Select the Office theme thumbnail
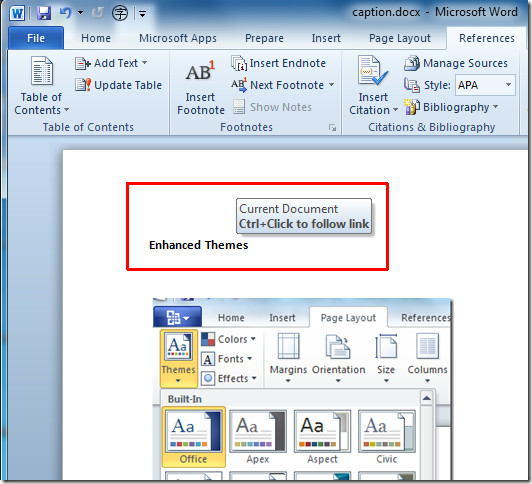 click(193, 437)
